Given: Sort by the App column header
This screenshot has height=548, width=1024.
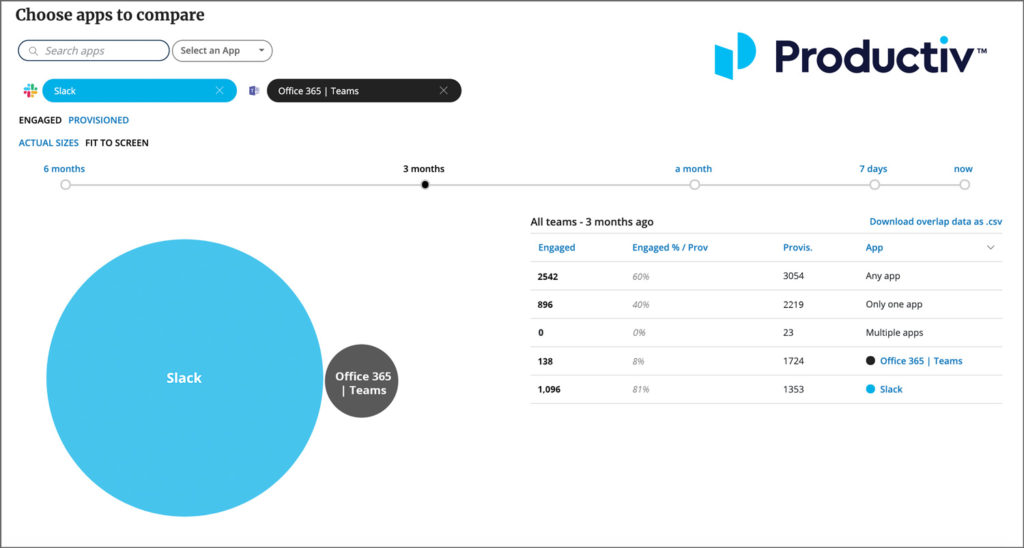Looking at the screenshot, I should [x=874, y=248].
